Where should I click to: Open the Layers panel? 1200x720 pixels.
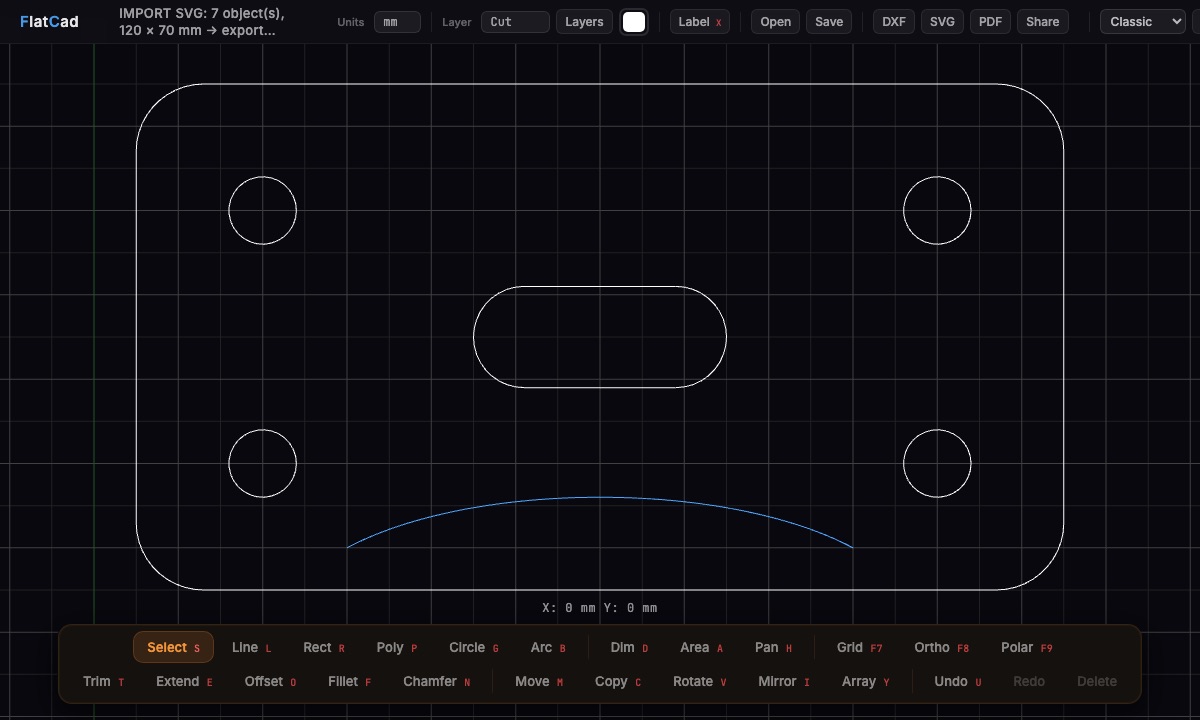coord(584,22)
